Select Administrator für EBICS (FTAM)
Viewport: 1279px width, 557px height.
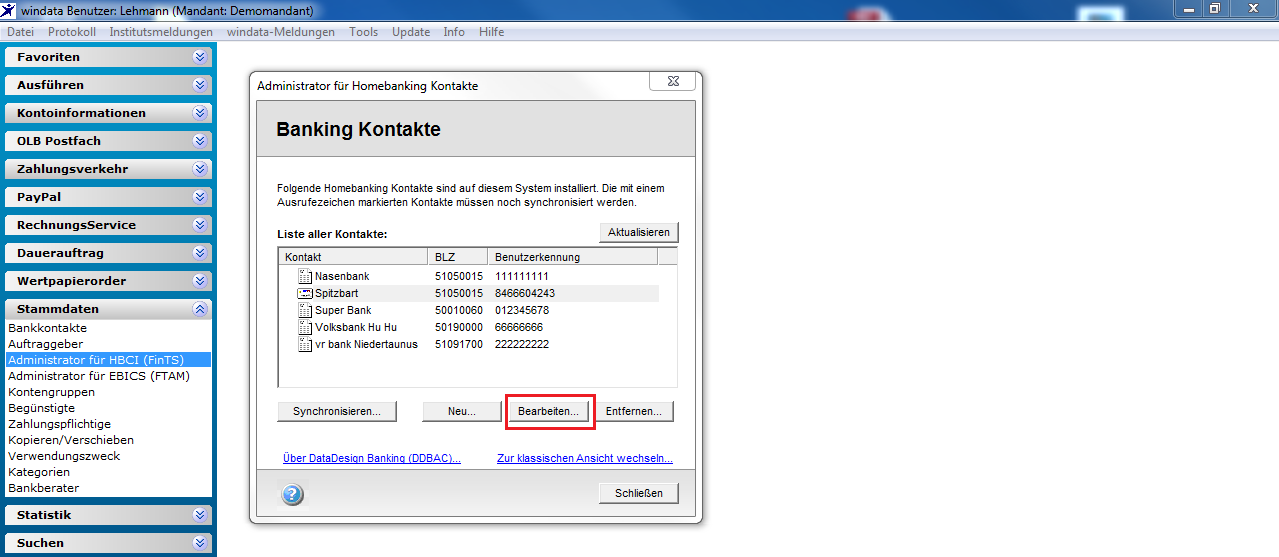tap(98, 376)
